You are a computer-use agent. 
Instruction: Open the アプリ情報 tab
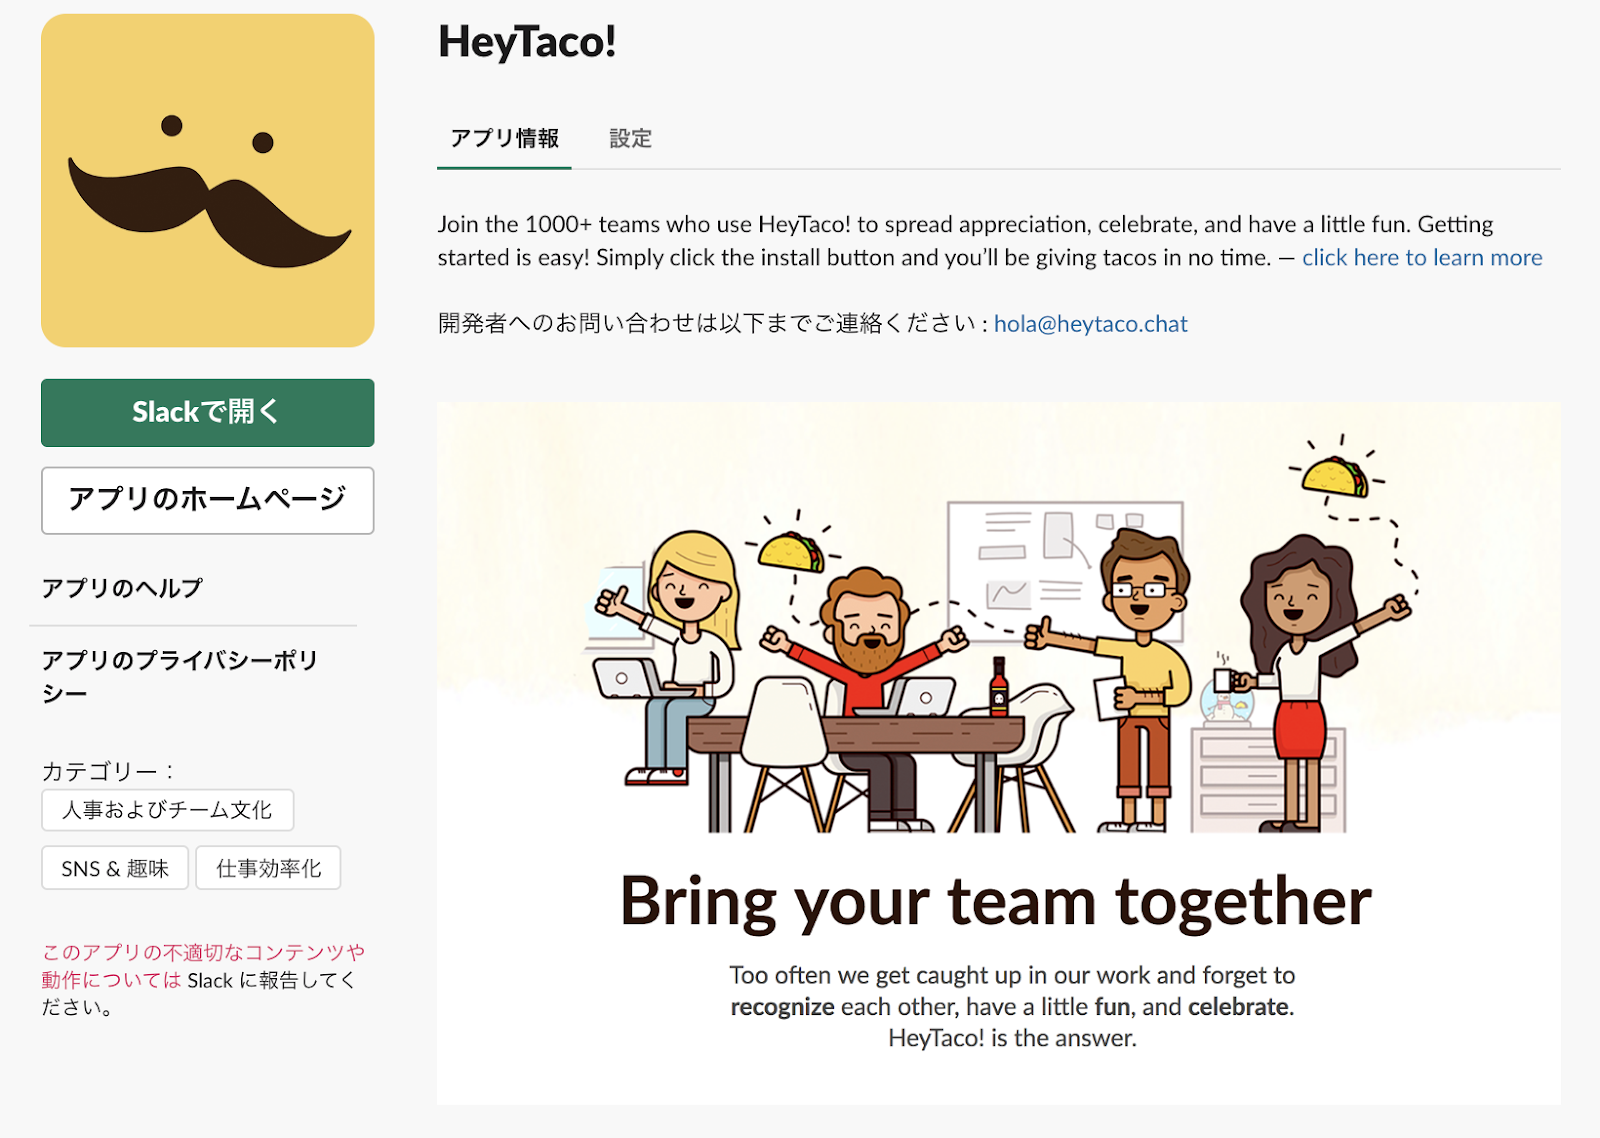click(504, 139)
